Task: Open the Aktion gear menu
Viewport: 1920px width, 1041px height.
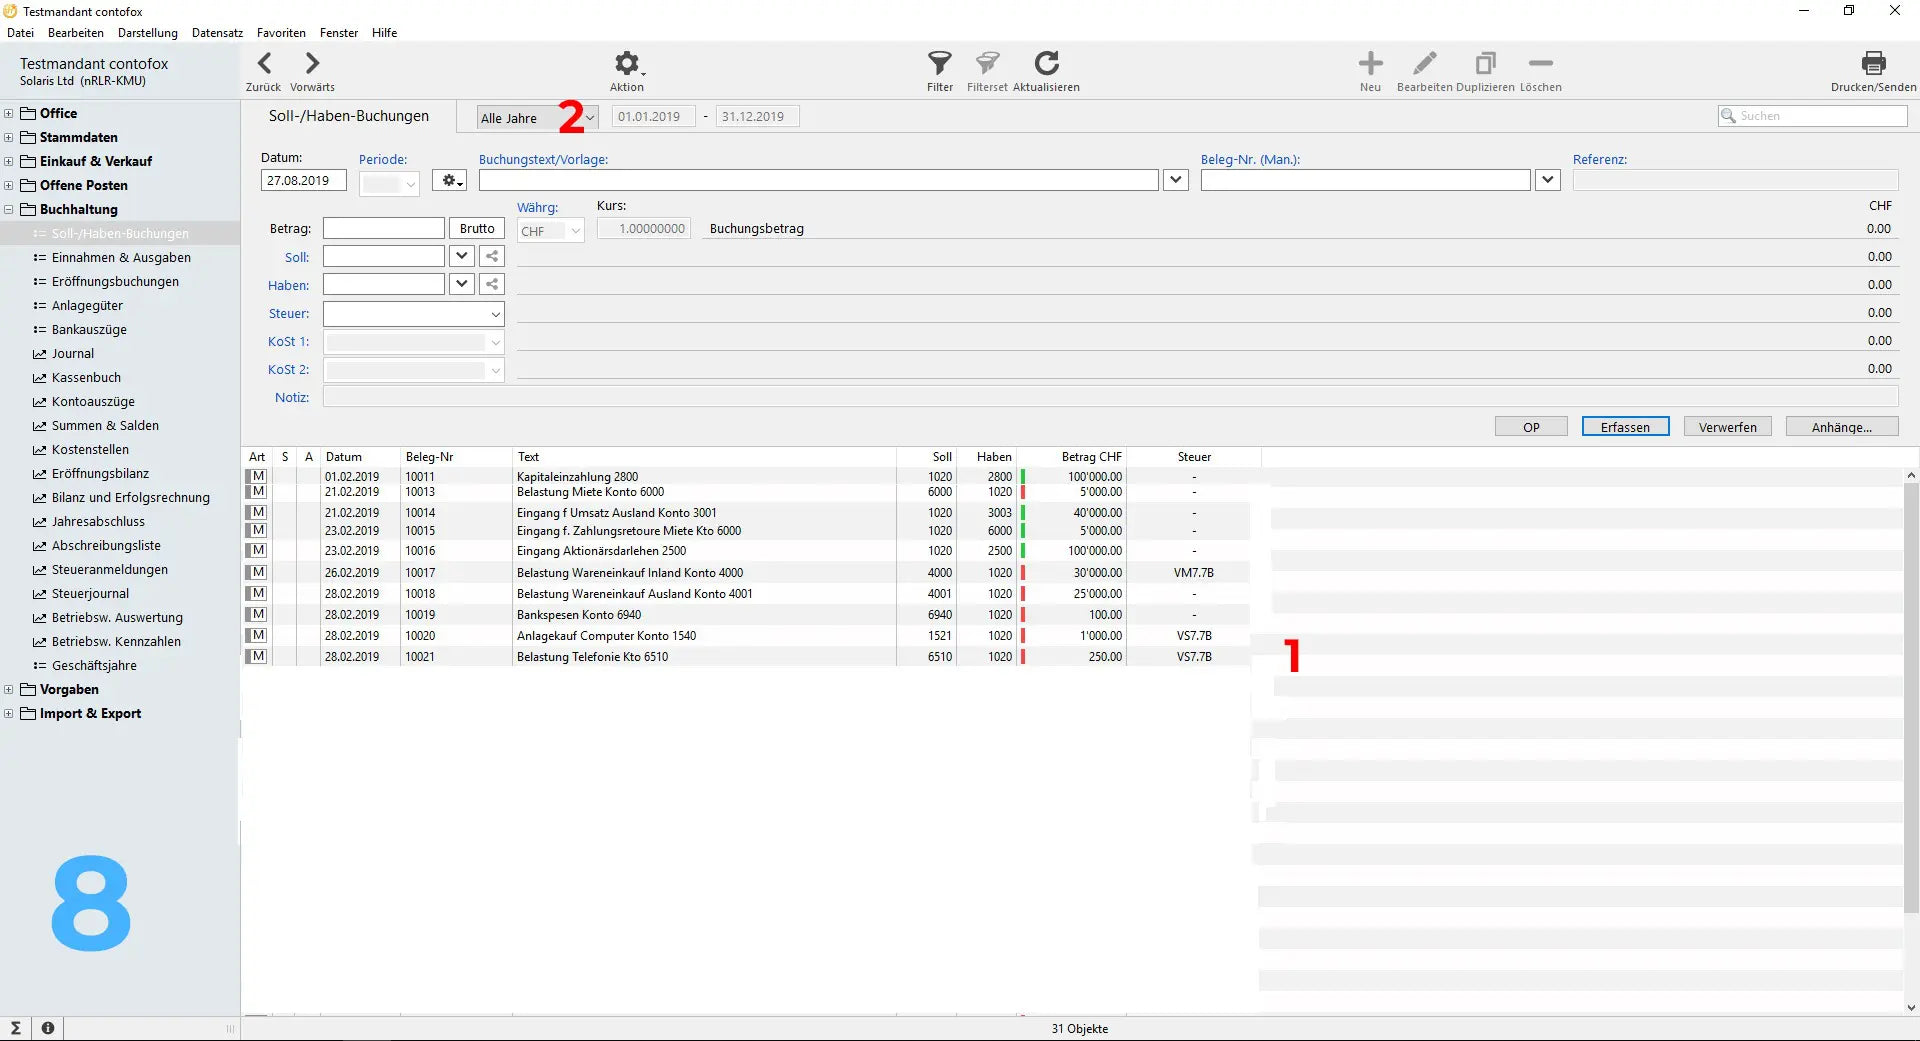Action: (627, 64)
